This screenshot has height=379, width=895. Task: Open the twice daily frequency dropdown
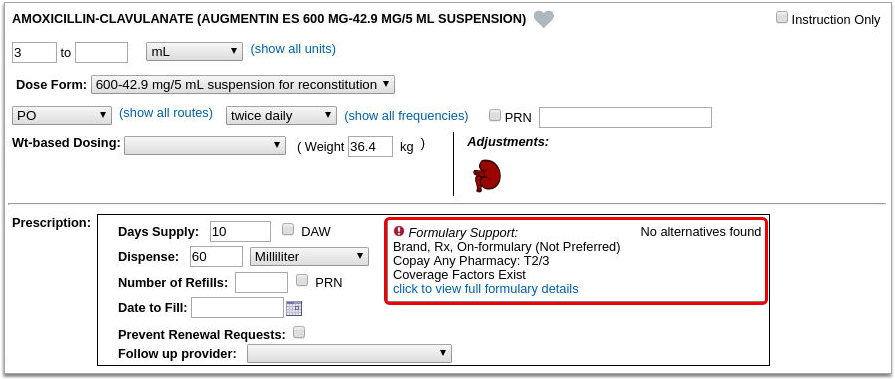[x=281, y=116]
